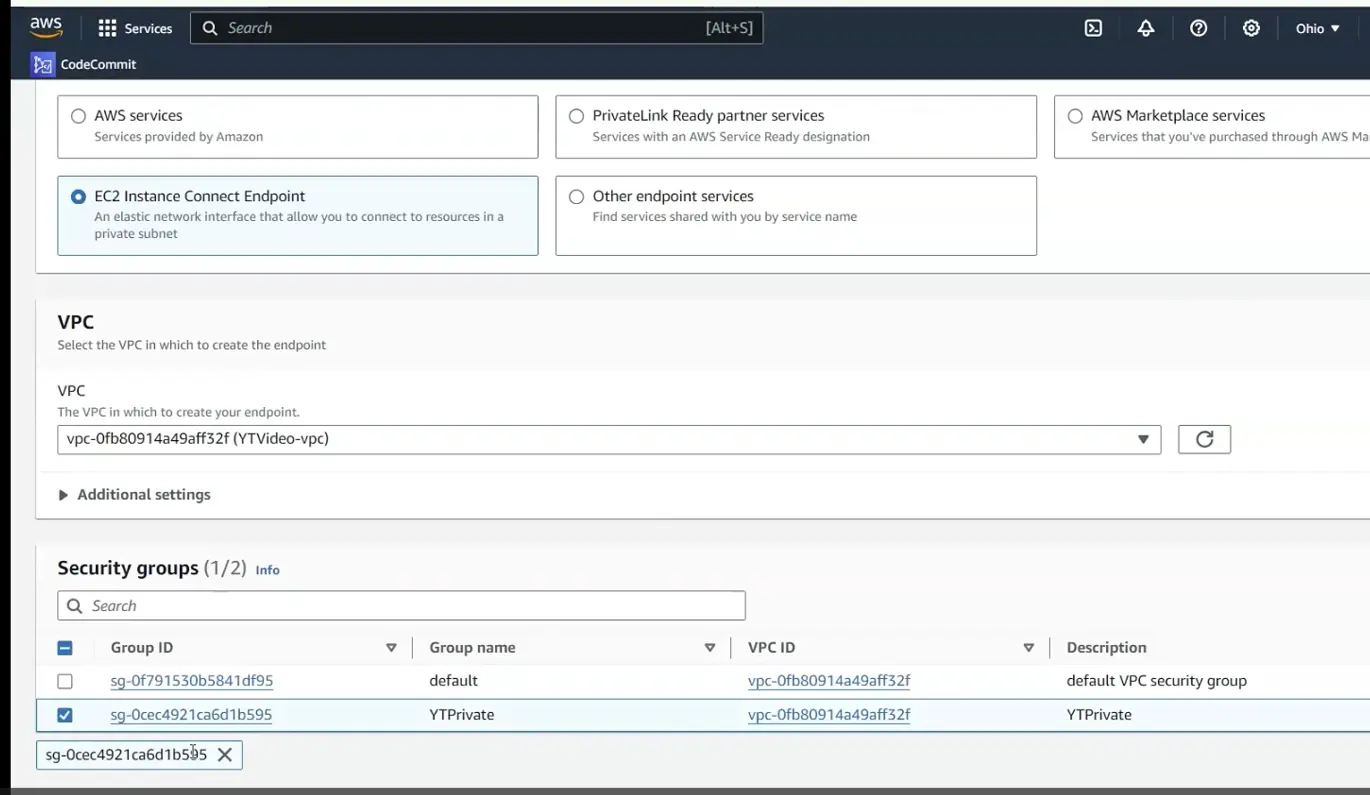
Task: Open the account settings gear icon
Action: pyautogui.click(x=1251, y=28)
